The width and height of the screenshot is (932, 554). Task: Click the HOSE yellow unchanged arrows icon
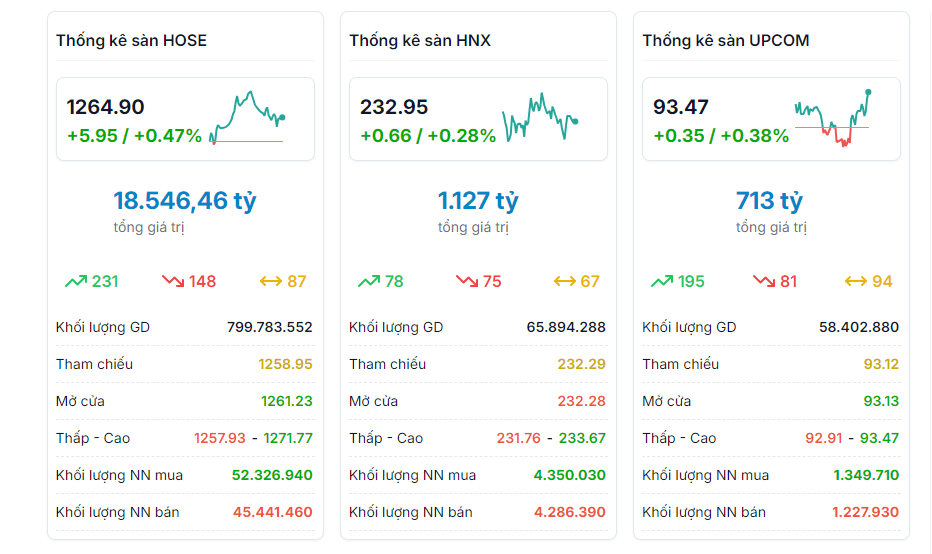tap(270, 282)
